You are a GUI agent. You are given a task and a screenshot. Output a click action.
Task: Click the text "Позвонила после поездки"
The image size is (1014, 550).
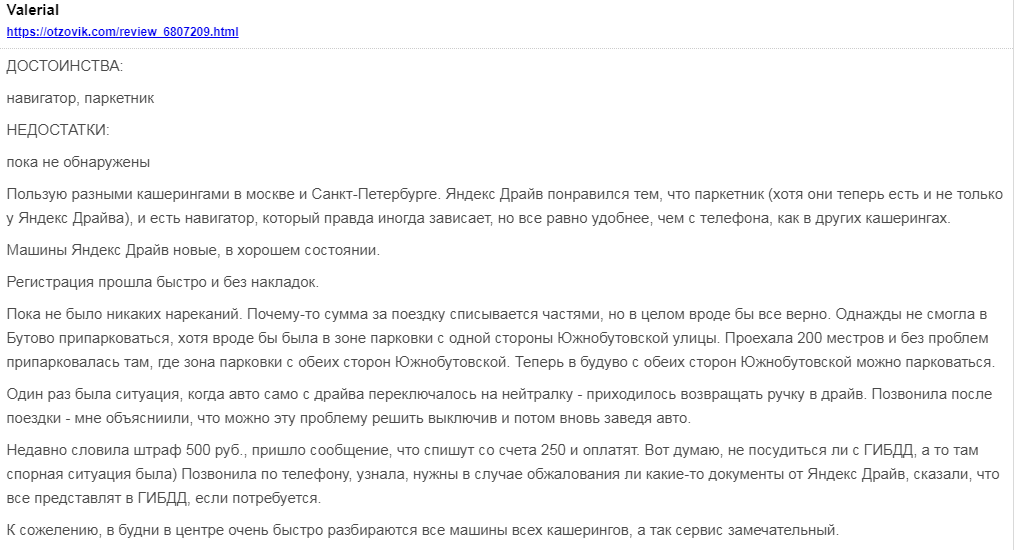click(x=900, y=394)
